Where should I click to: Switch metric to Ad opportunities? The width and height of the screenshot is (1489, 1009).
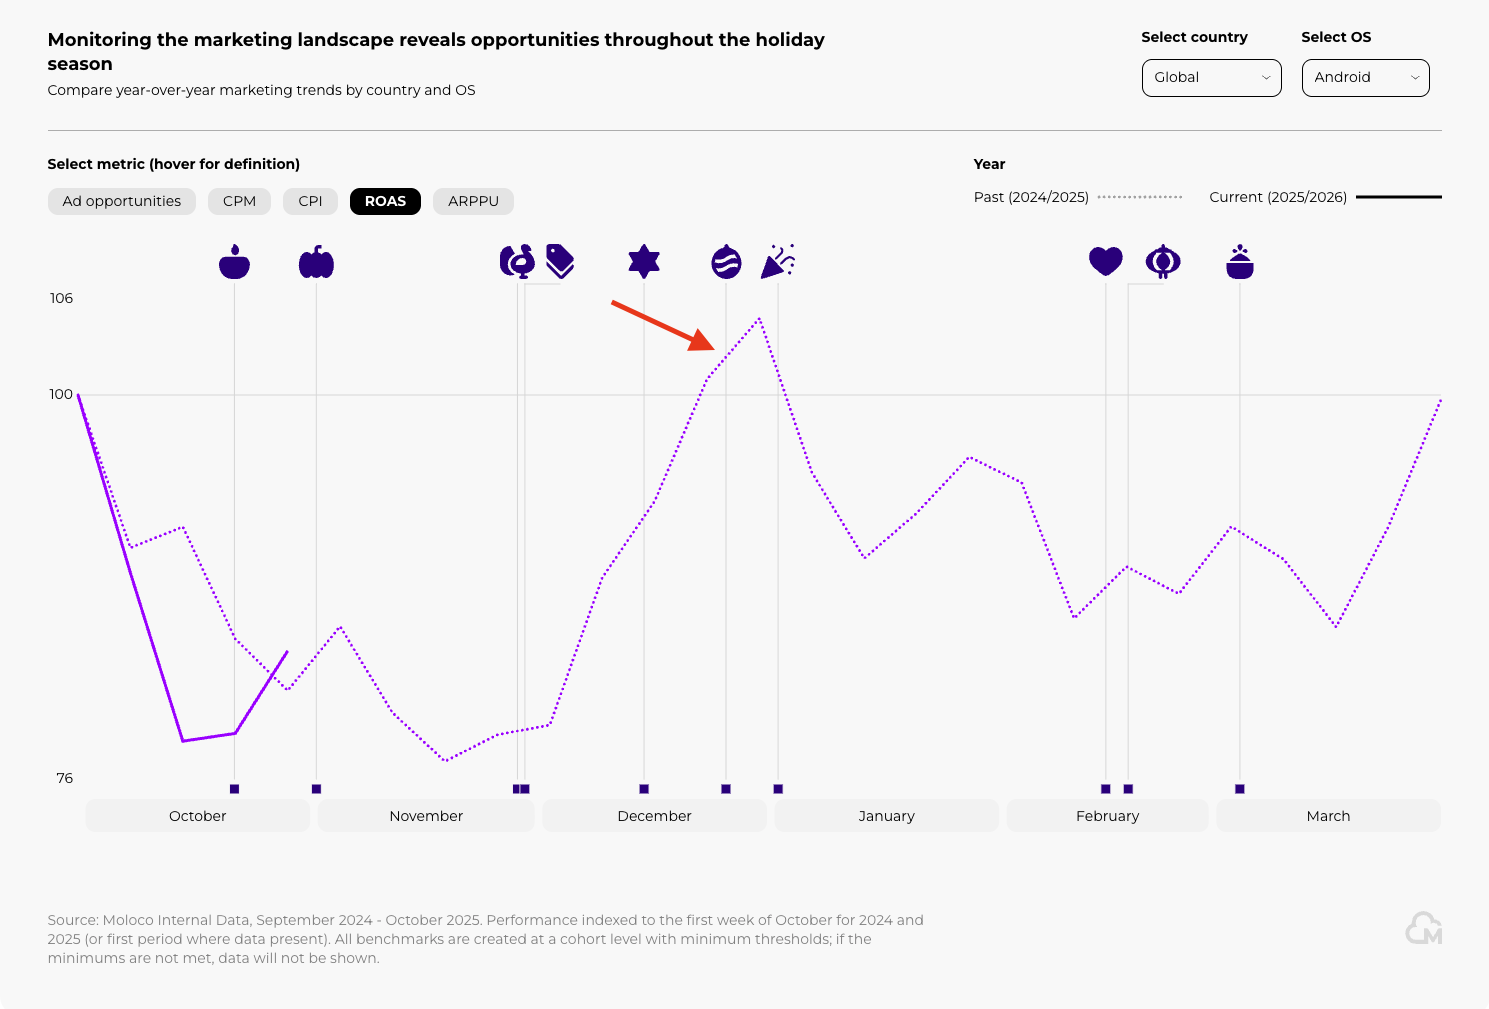click(122, 201)
